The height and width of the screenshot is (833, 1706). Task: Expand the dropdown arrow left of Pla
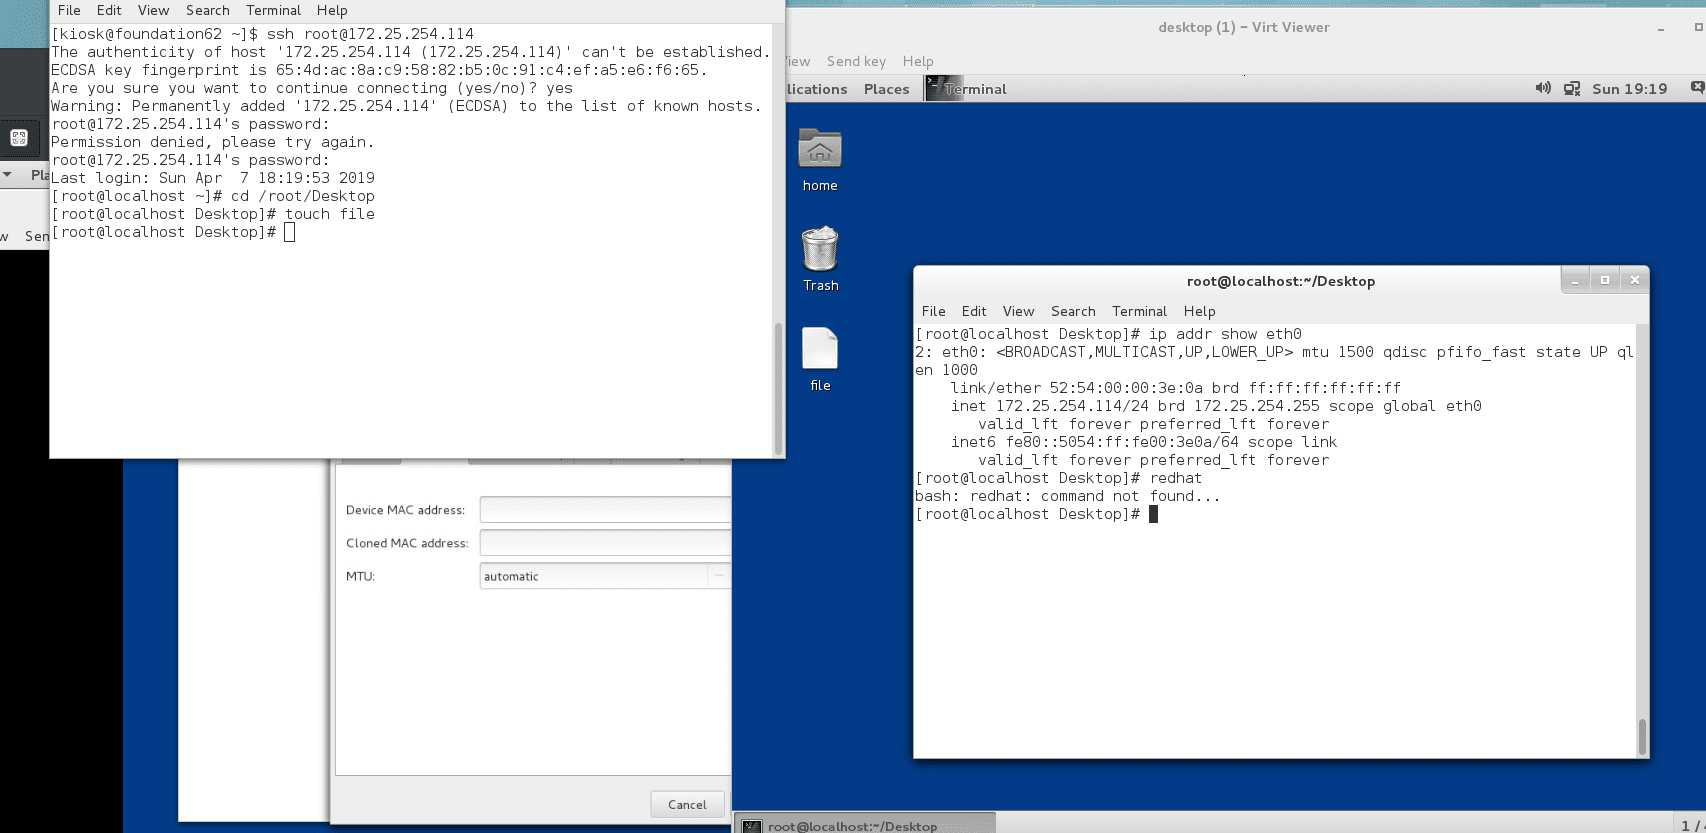point(8,175)
